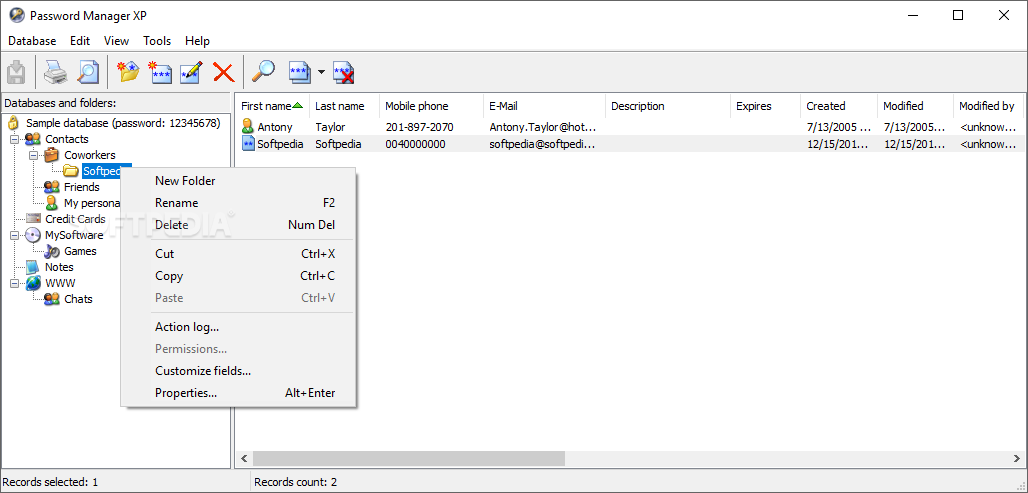Click the Taylor last name cell

pos(330,127)
